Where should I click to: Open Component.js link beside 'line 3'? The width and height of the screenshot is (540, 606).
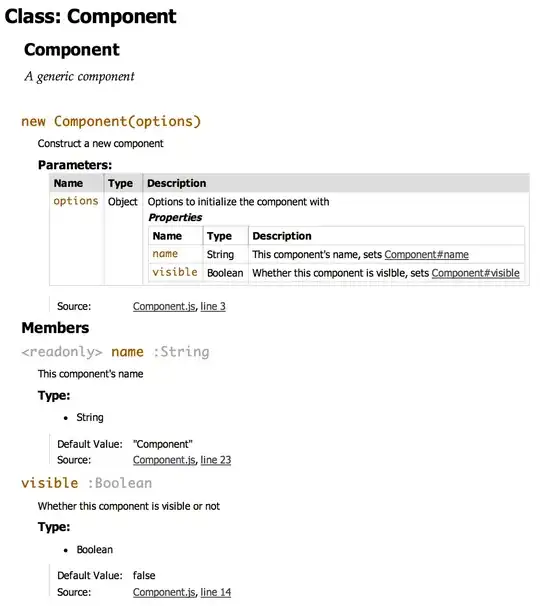coord(164,306)
